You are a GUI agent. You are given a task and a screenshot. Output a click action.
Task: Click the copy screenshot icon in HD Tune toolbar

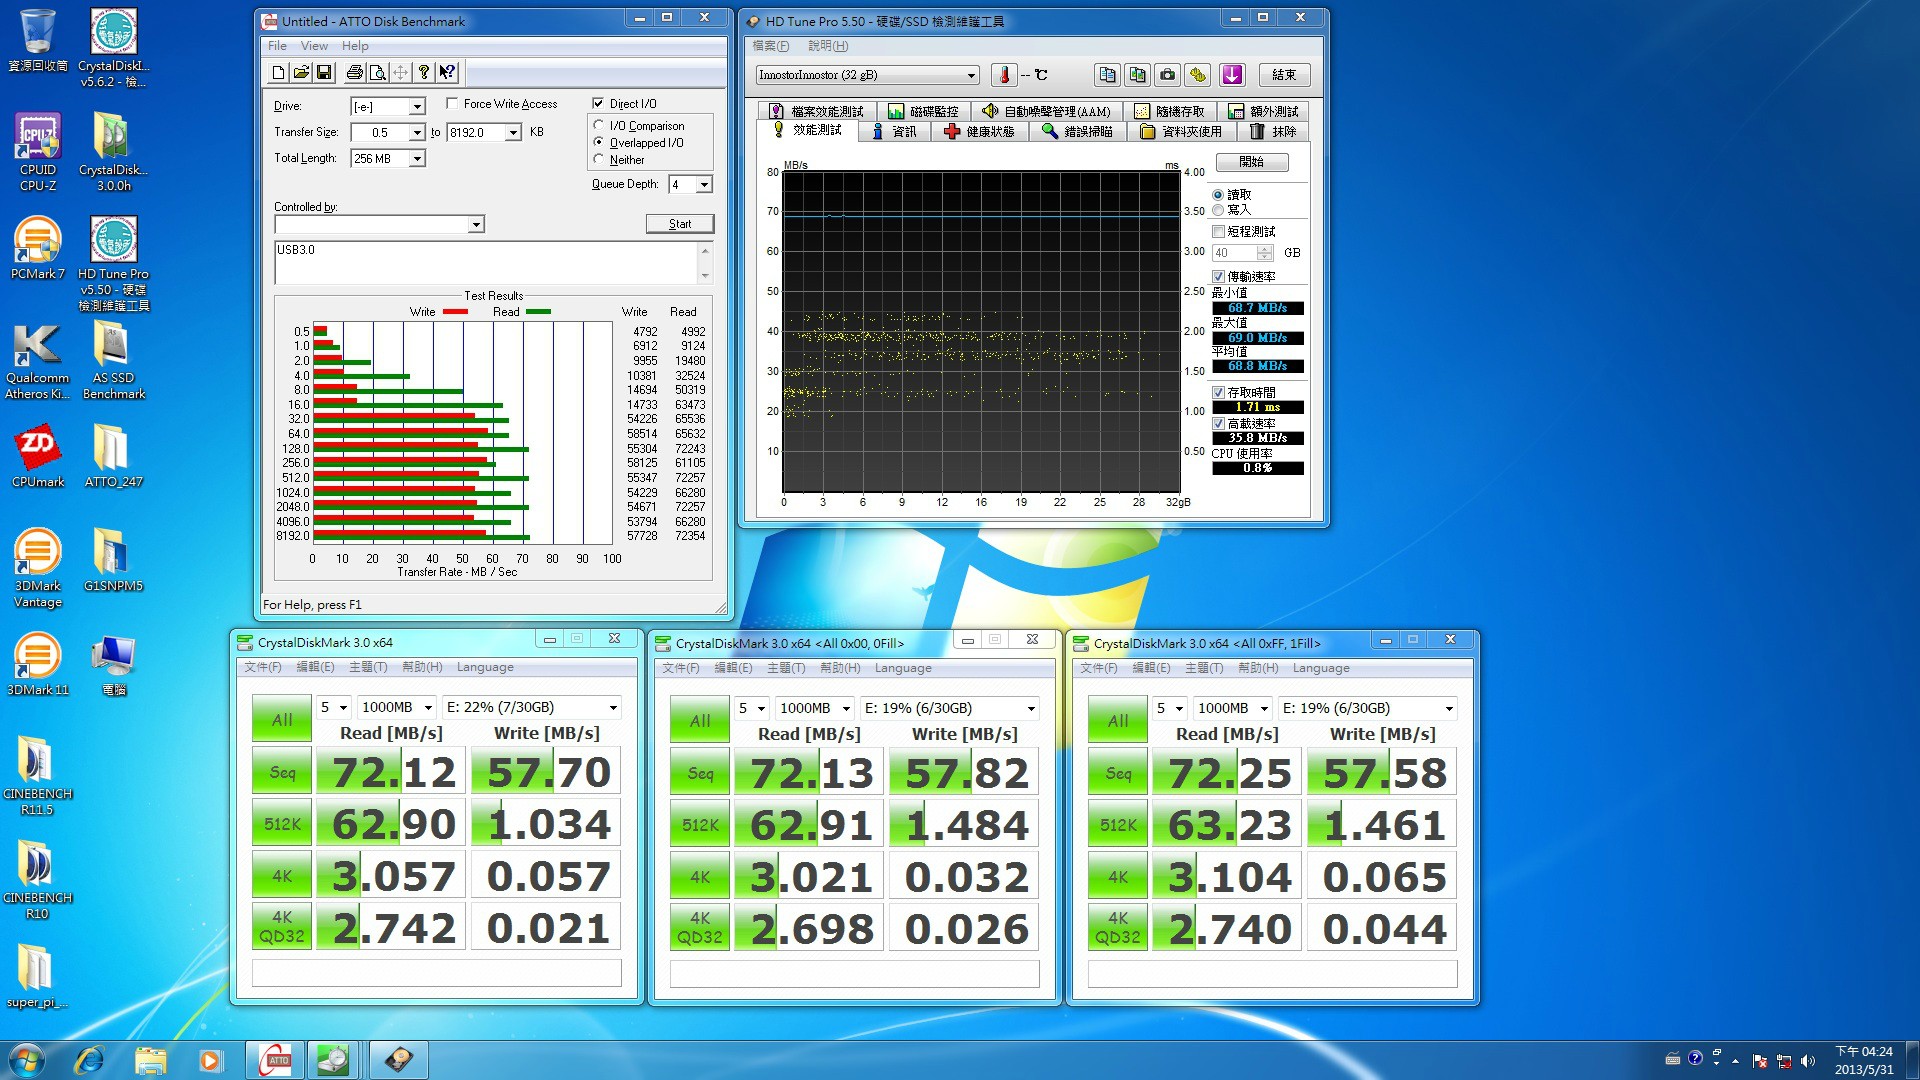click(x=1137, y=75)
